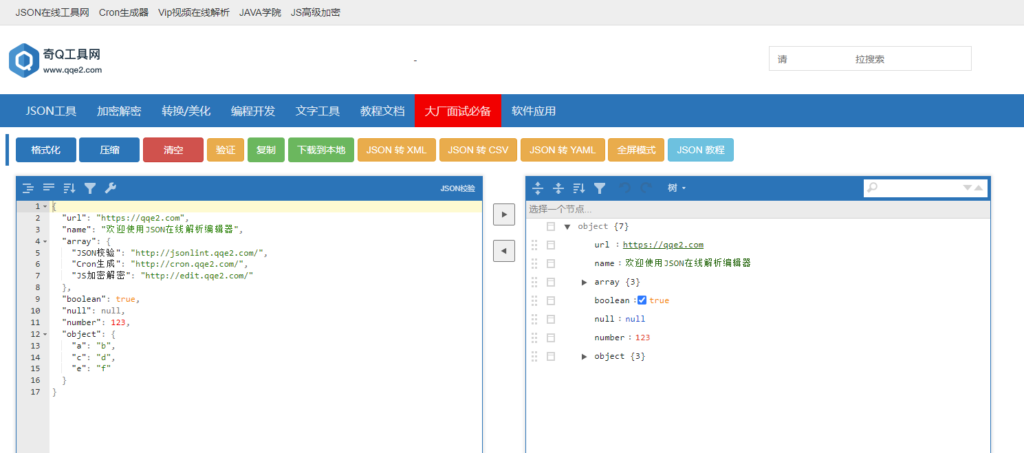Expand all fields in the tree view panel
Screen dimensions: 1024x453
(x=538, y=187)
